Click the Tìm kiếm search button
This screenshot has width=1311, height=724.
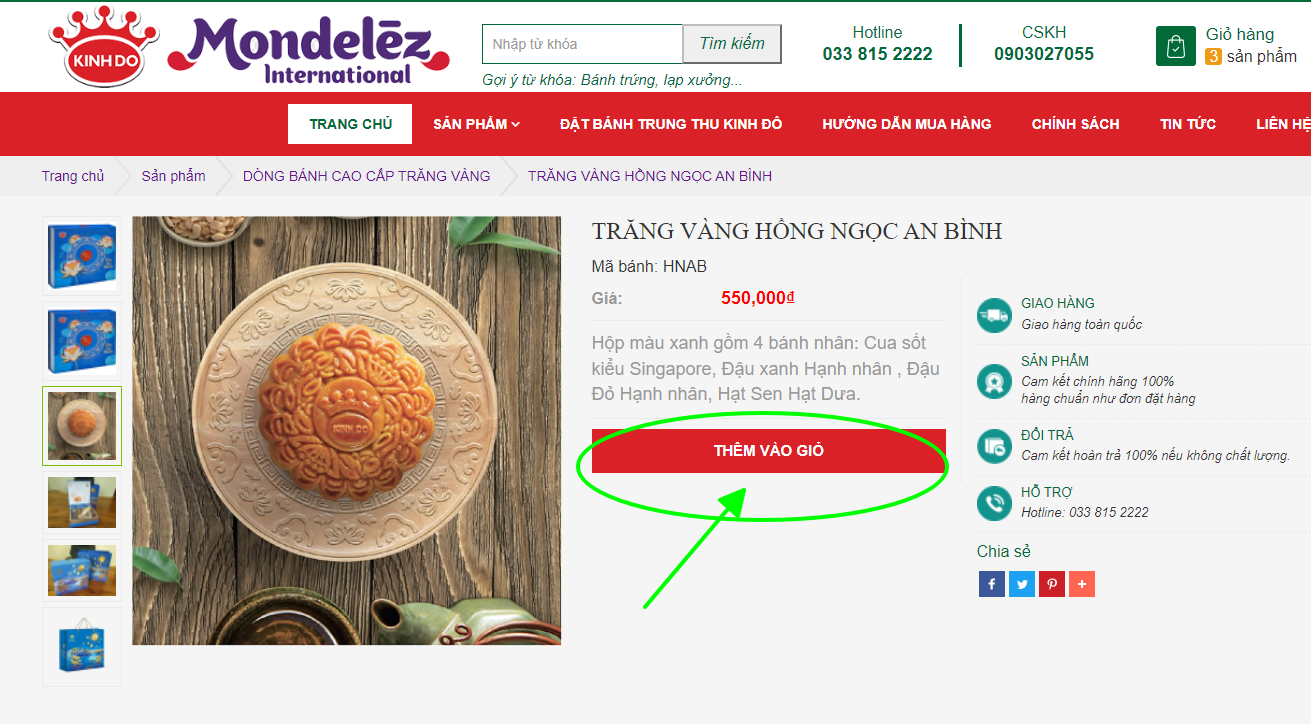732,44
